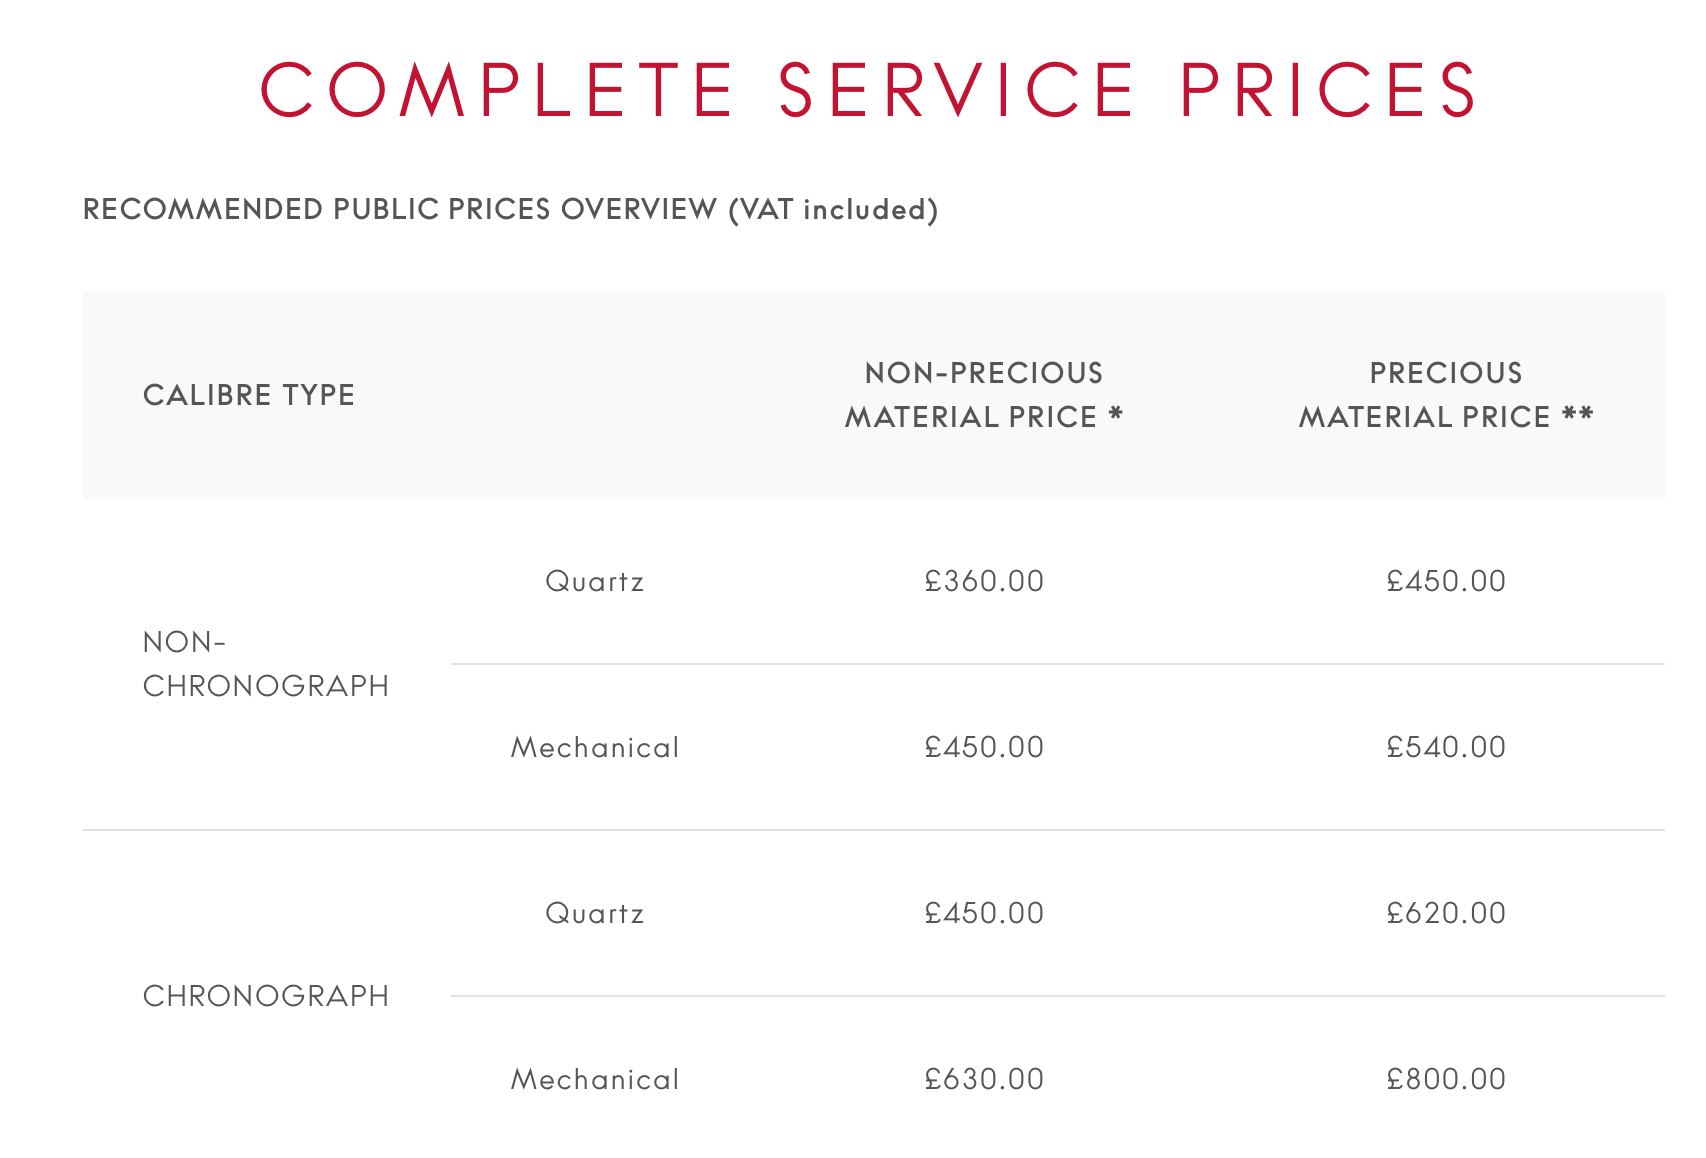Select Chronograph Quartz non-precious price £450.00

(984, 913)
